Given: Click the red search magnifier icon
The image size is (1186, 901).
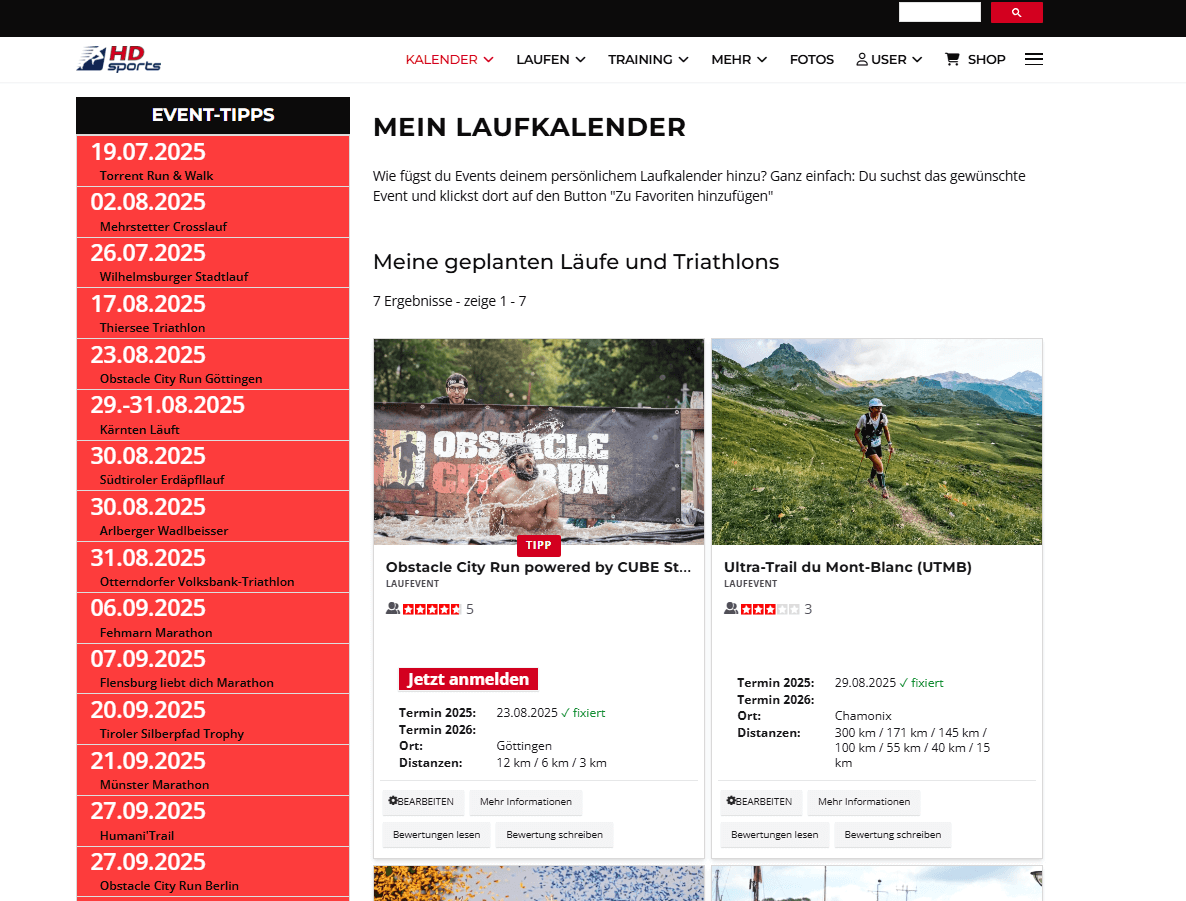Looking at the screenshot, I should click(1016, 11).
